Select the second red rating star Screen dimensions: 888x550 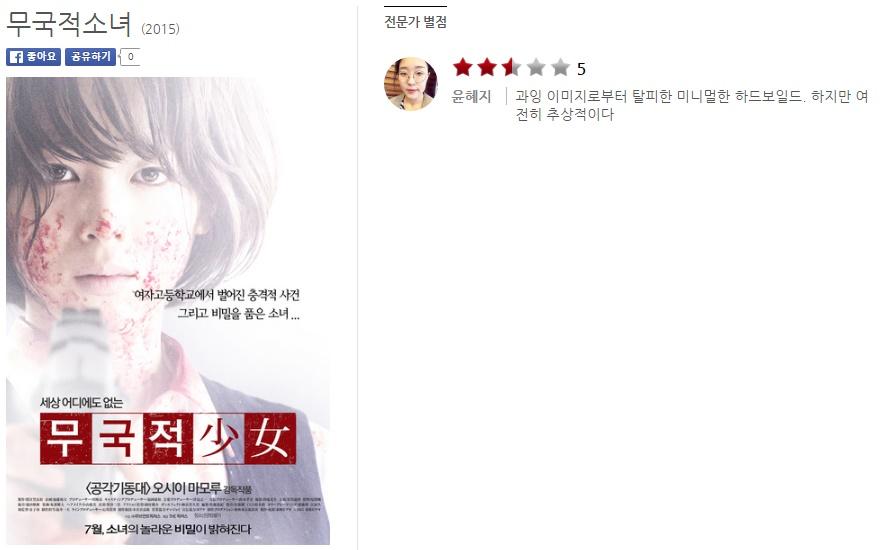[x=486, y=67]
